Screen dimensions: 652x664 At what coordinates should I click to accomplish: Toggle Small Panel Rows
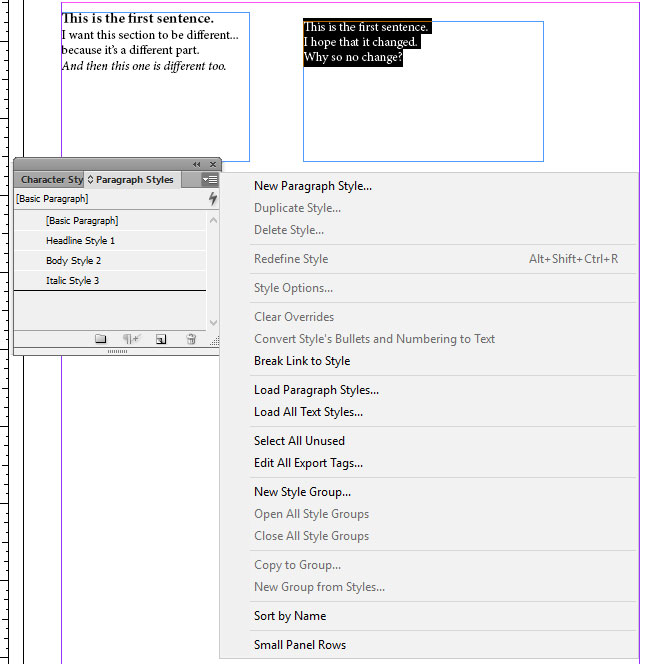pyautogui.click(x=300, y=645)
